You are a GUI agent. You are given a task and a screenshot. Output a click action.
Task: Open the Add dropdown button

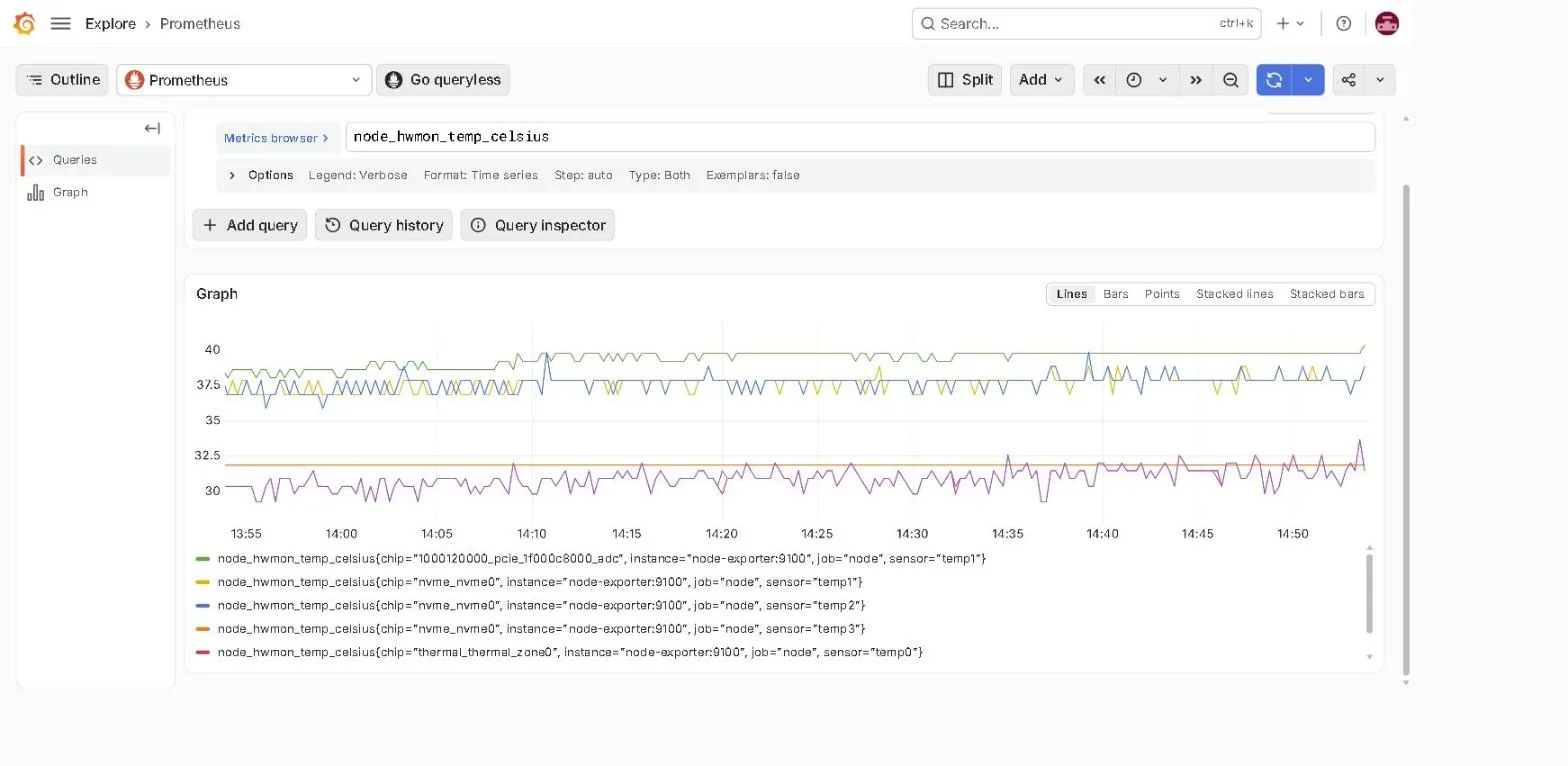(x=1042, y=80)
